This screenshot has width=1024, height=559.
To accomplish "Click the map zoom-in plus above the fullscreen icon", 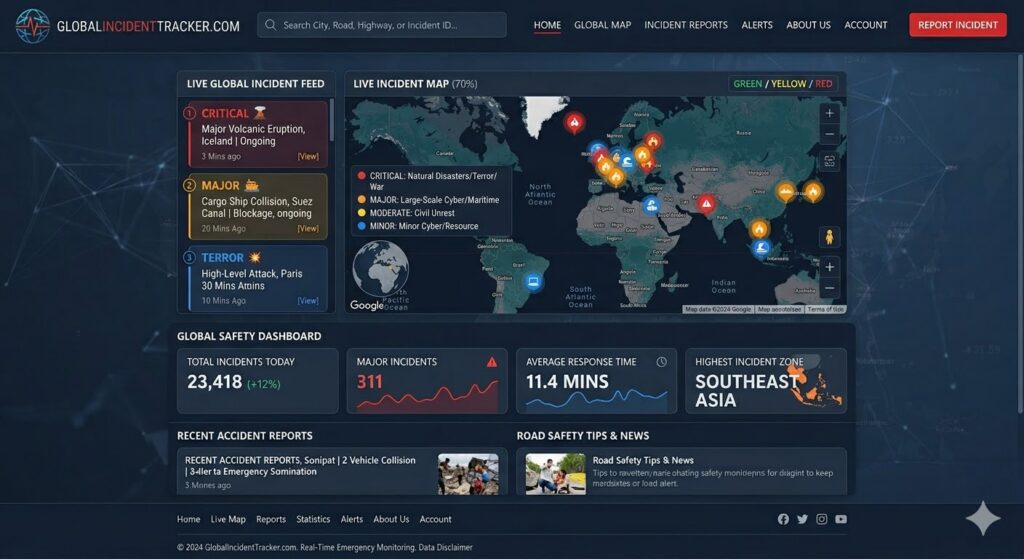I will click(829, 113).
